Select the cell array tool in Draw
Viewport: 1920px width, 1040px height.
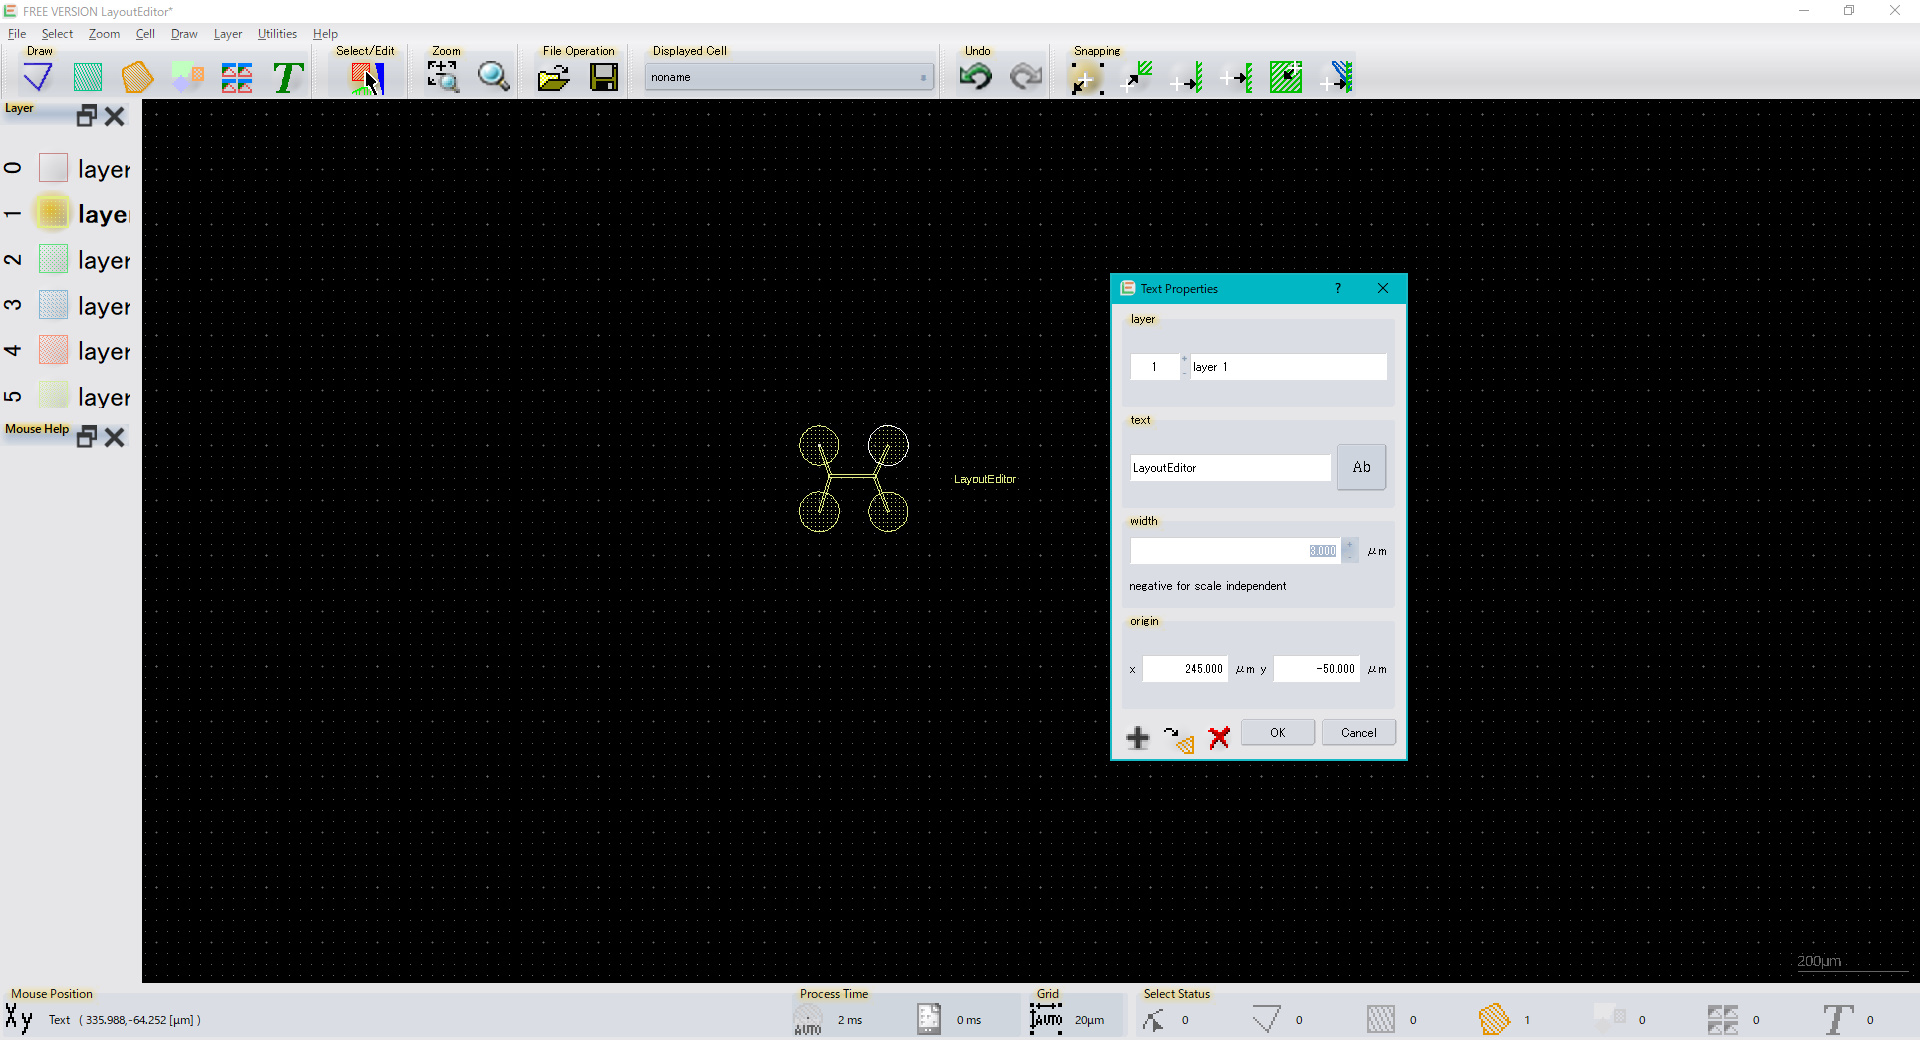click(x=237, y=77)
